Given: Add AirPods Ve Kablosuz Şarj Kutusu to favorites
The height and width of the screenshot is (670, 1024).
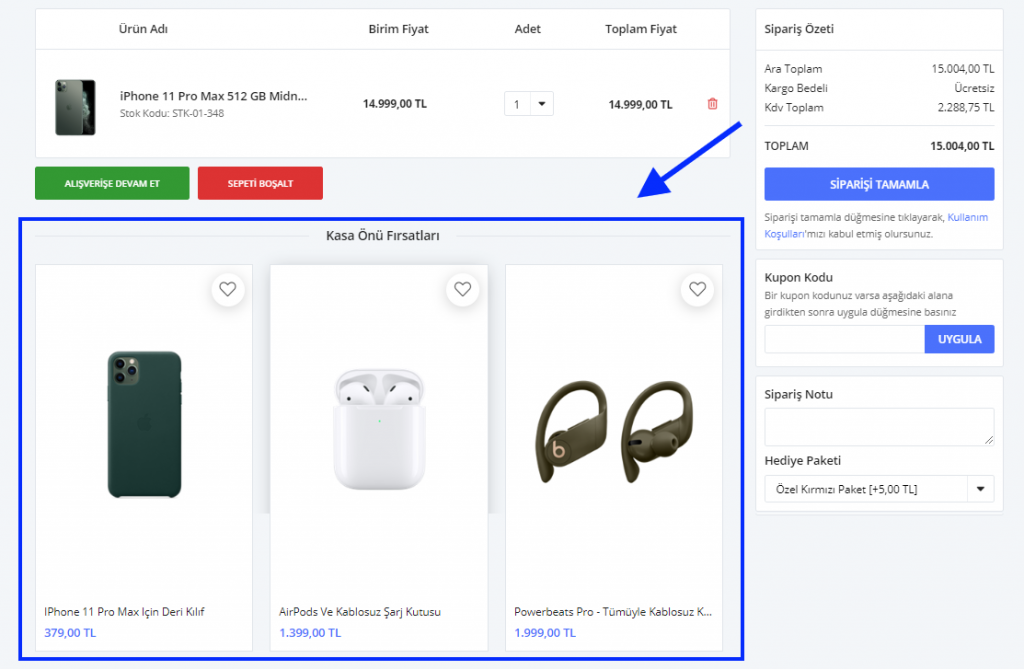Looking at the screenshot, I should (x=462, y=289).
